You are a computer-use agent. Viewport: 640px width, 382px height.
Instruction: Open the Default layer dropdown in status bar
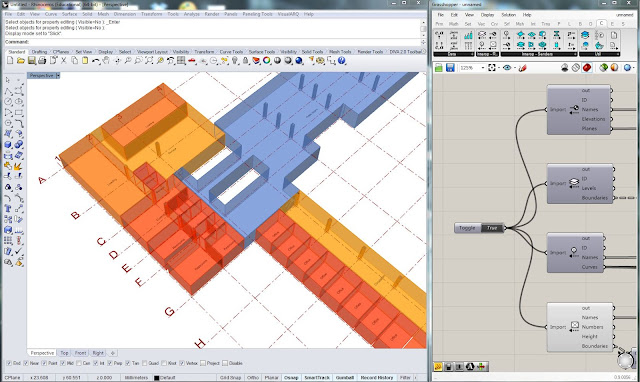165,378
